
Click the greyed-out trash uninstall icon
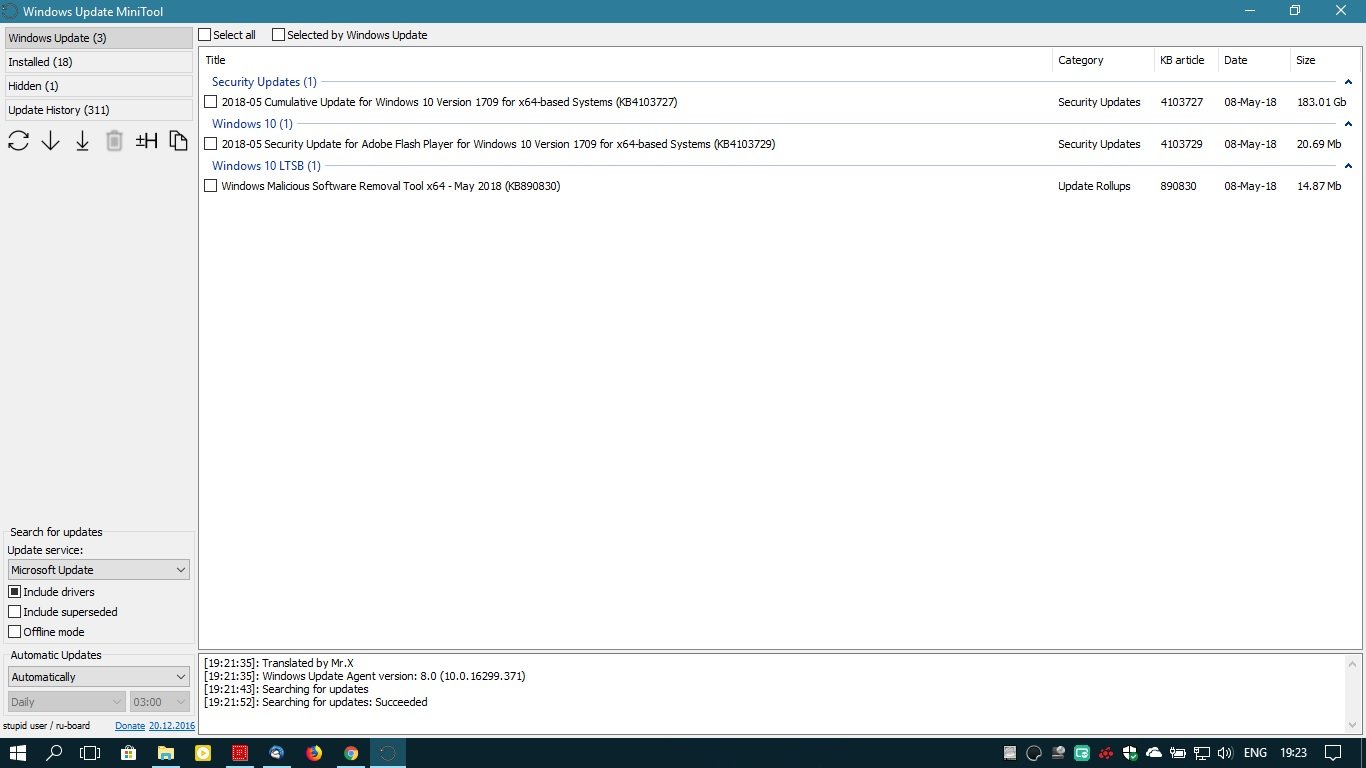(x=114, y=141)
